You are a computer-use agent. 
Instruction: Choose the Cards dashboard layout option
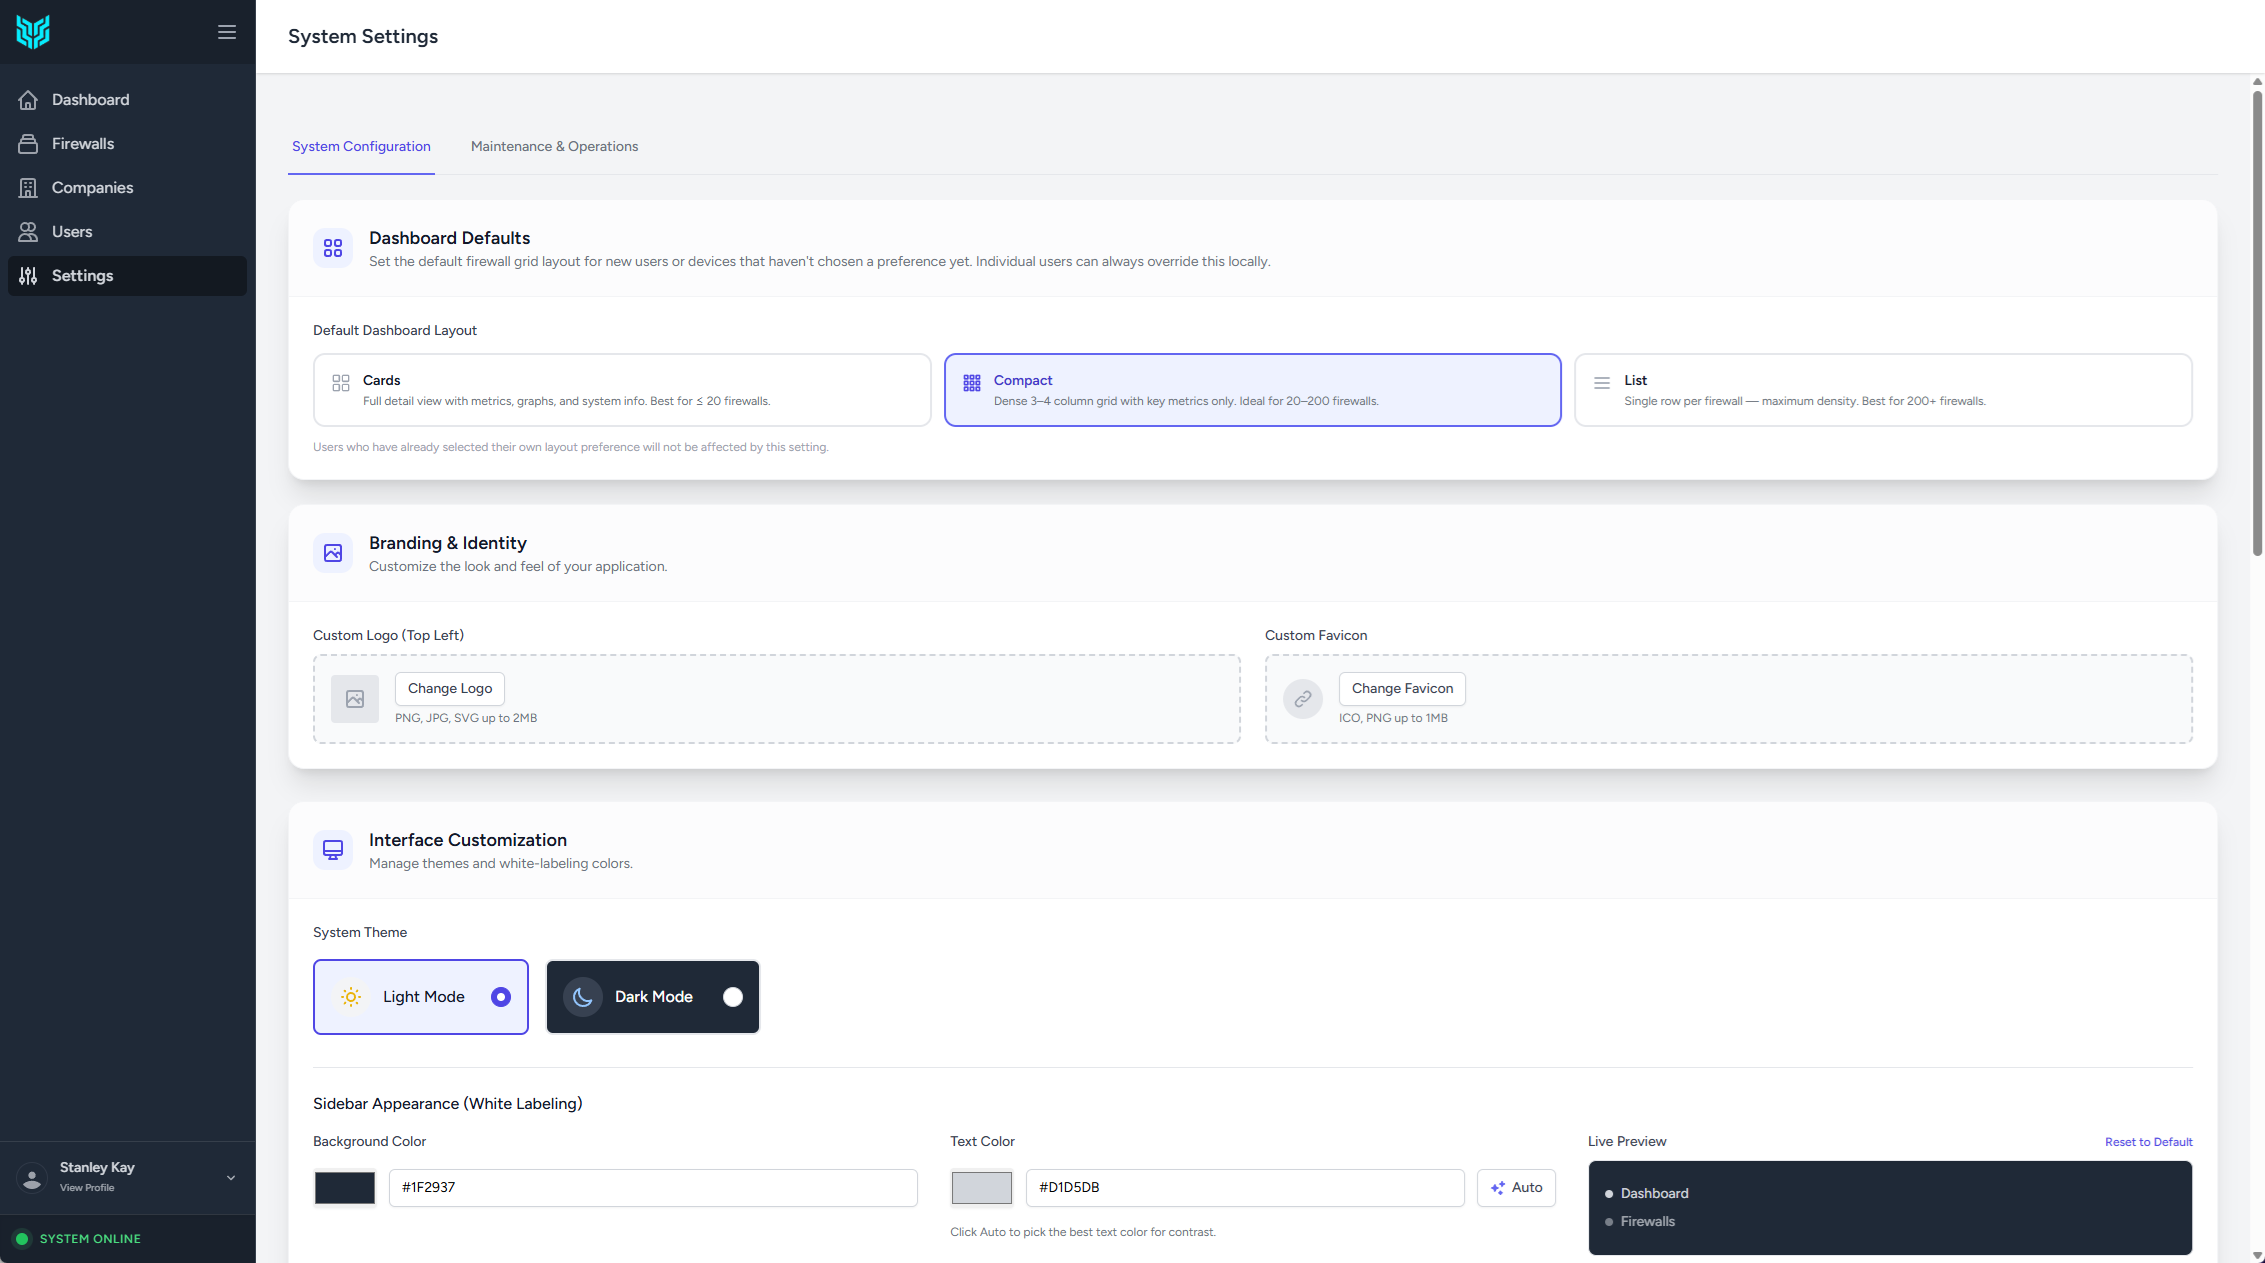(622, 390)
